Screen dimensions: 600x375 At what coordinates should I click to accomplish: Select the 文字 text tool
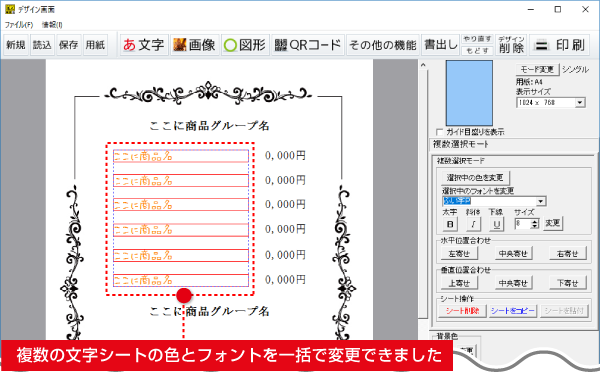[144, 45]
